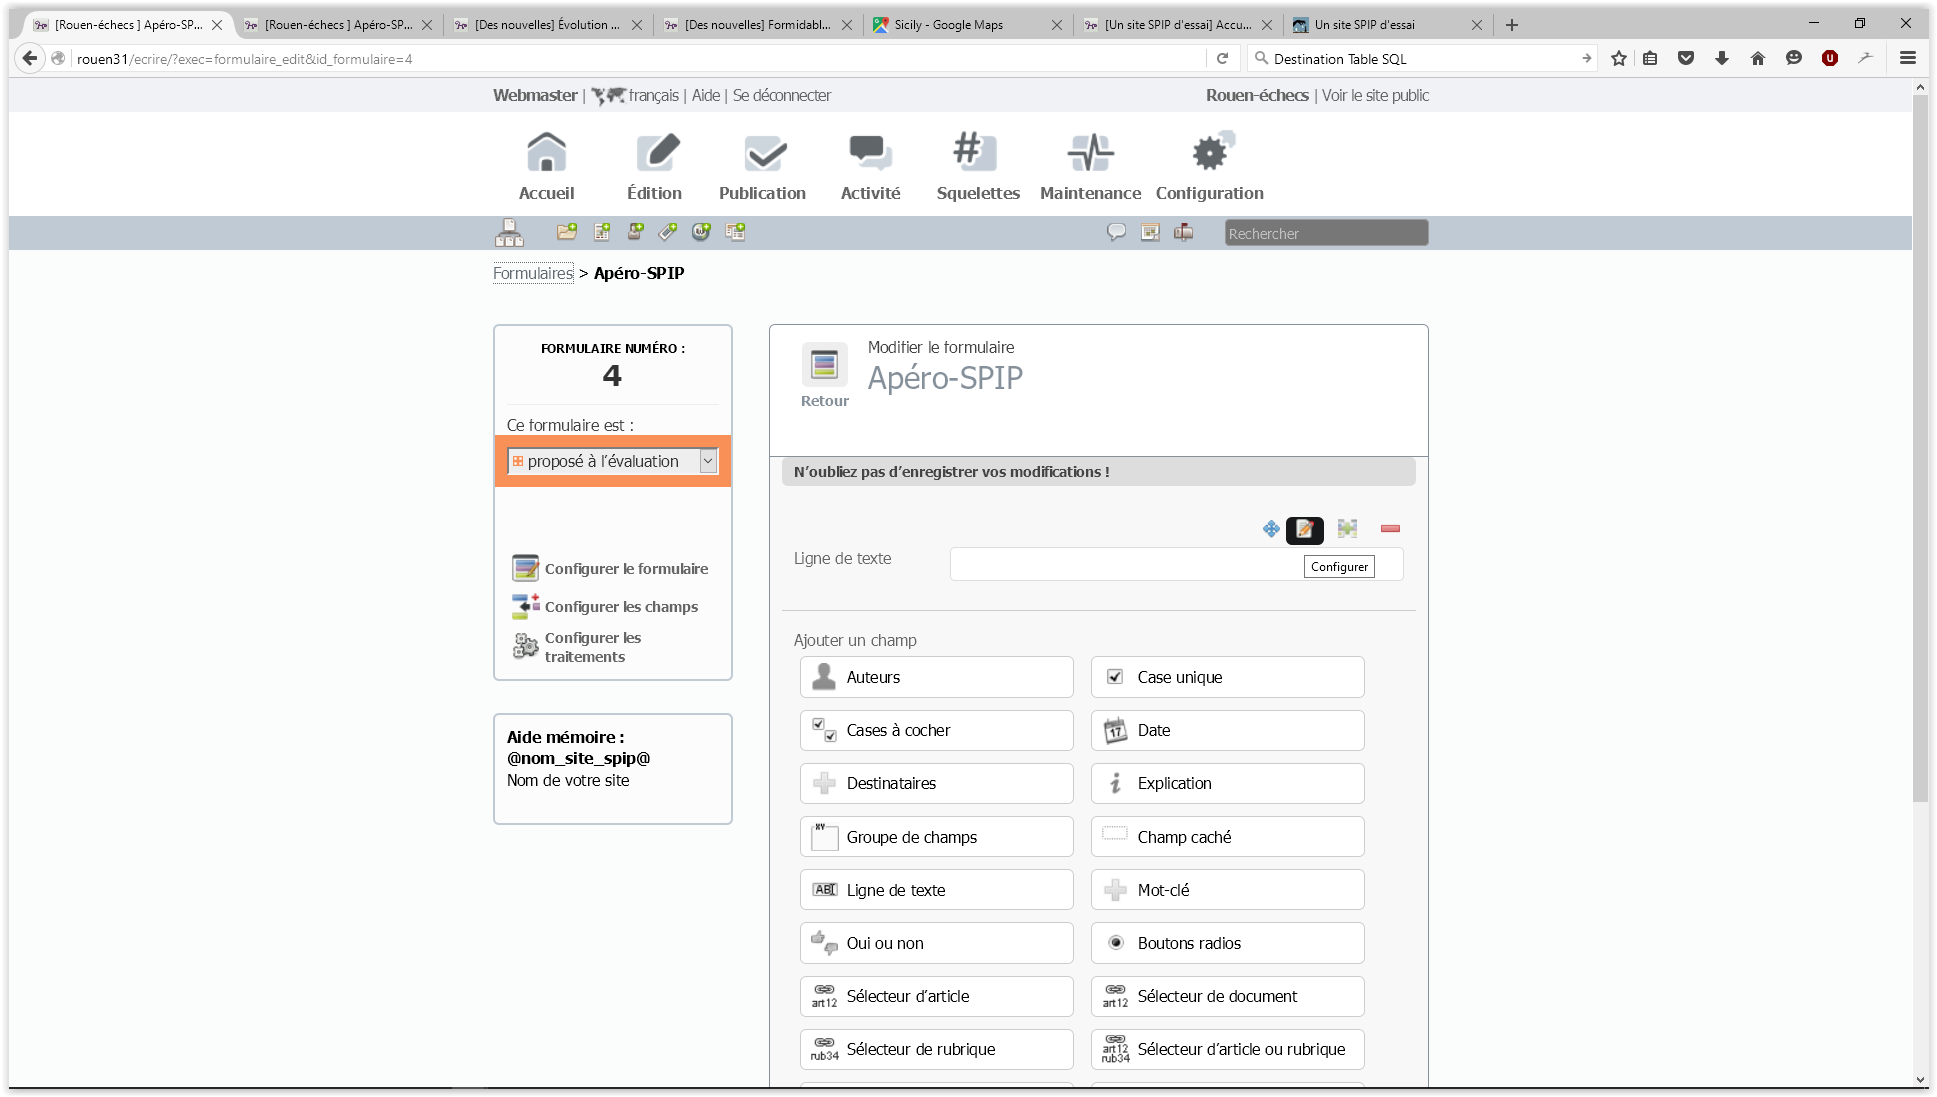Click the Formulaires breadcrumb link
Viewport: 1937px width, 1097px height.
(533, 273)
